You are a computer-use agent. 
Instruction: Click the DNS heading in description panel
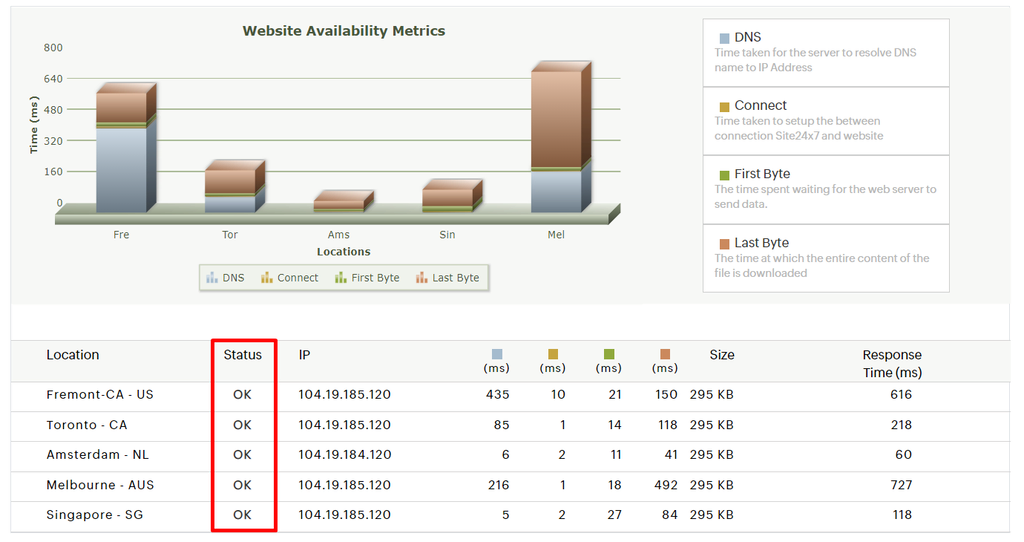click(x=748, y=37)
